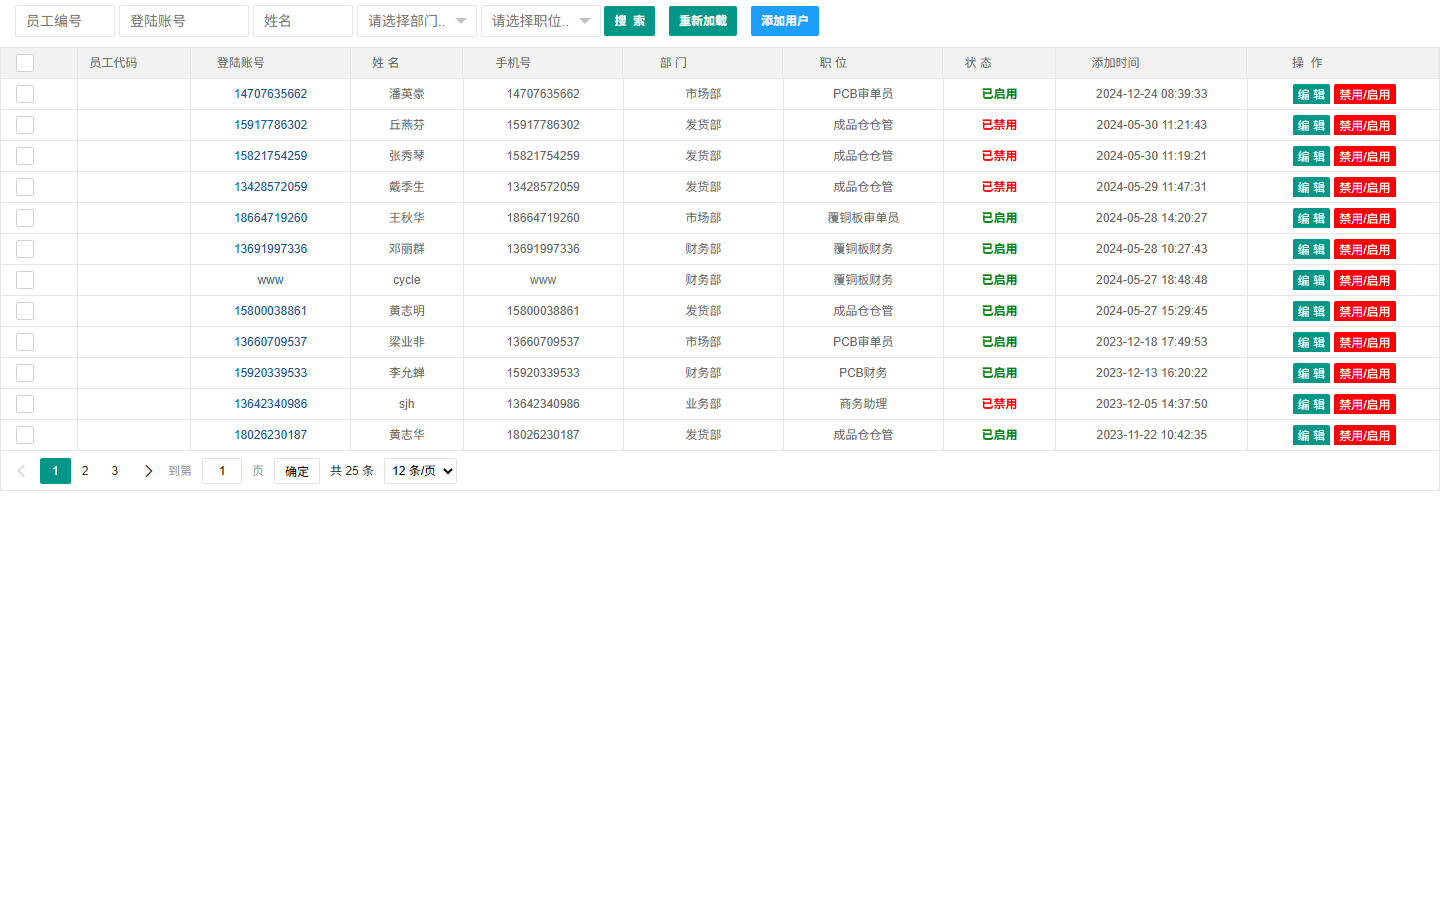Click 禁用/启用 for user 戴季生
This screenshot has height=900, width=1440.
point(1365,188)
